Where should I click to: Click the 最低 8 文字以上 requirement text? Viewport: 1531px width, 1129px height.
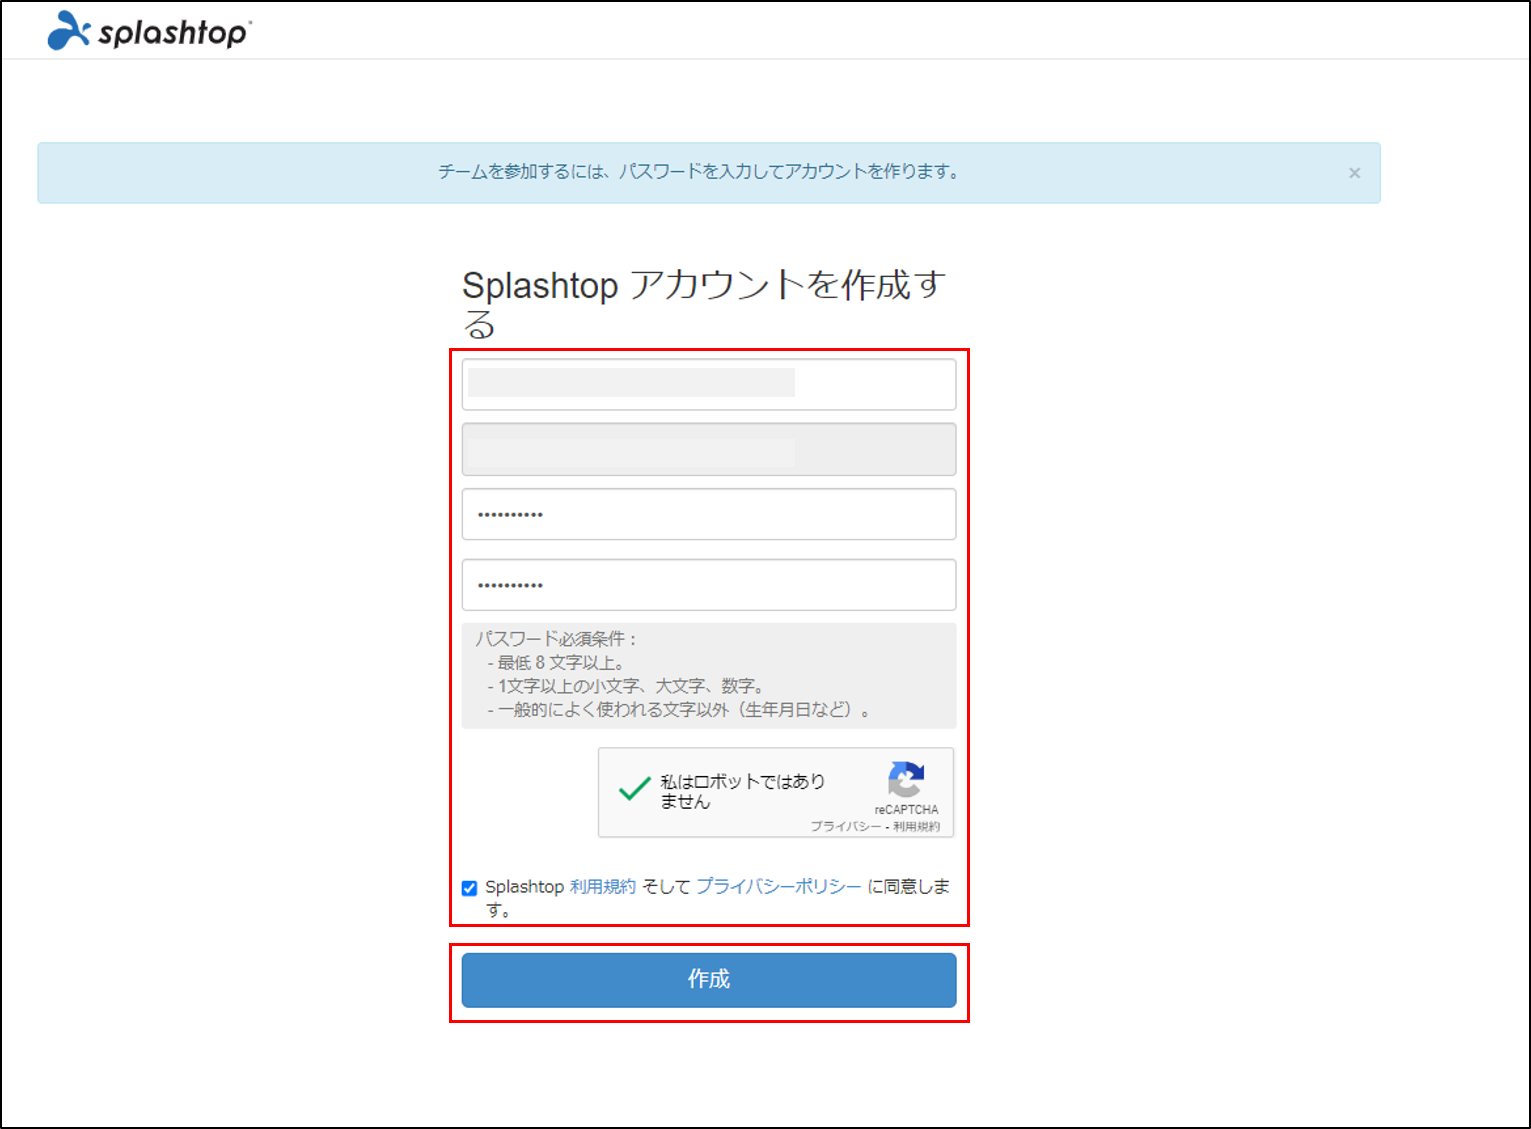pos(556,663)
